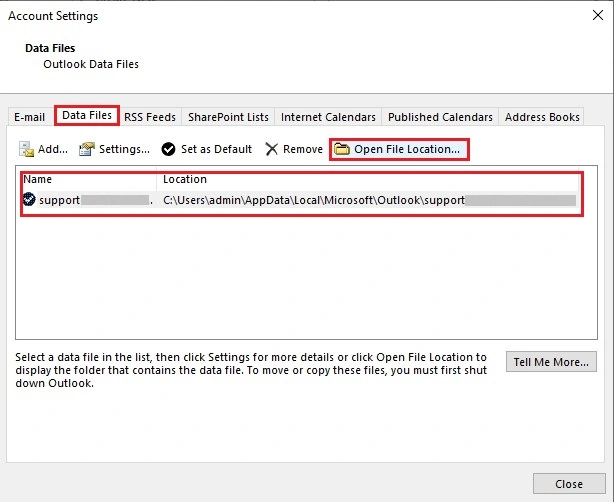
Task: Switch to the Internet Calendars tab
Action: (x=328, y=117)
